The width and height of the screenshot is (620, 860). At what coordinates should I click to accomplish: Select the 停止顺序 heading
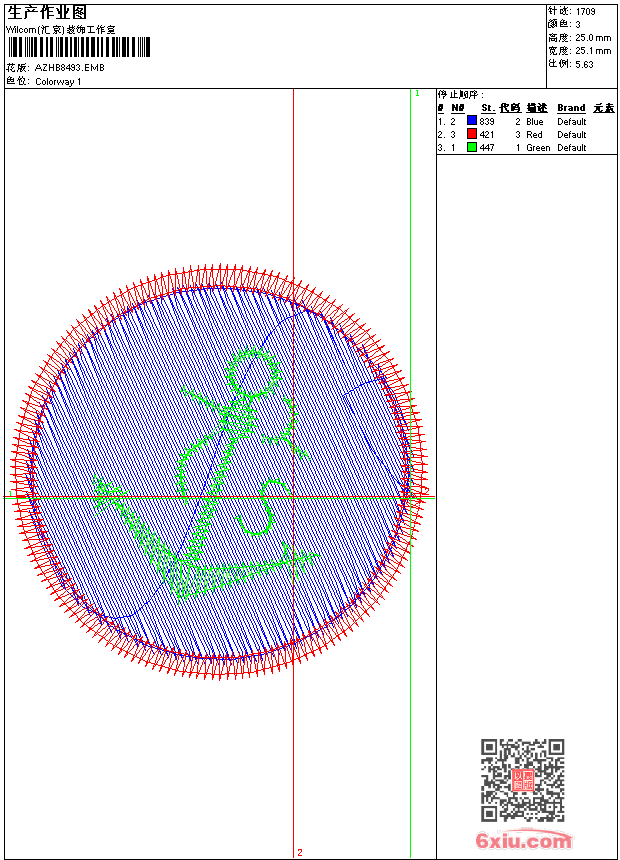point(461,95)
